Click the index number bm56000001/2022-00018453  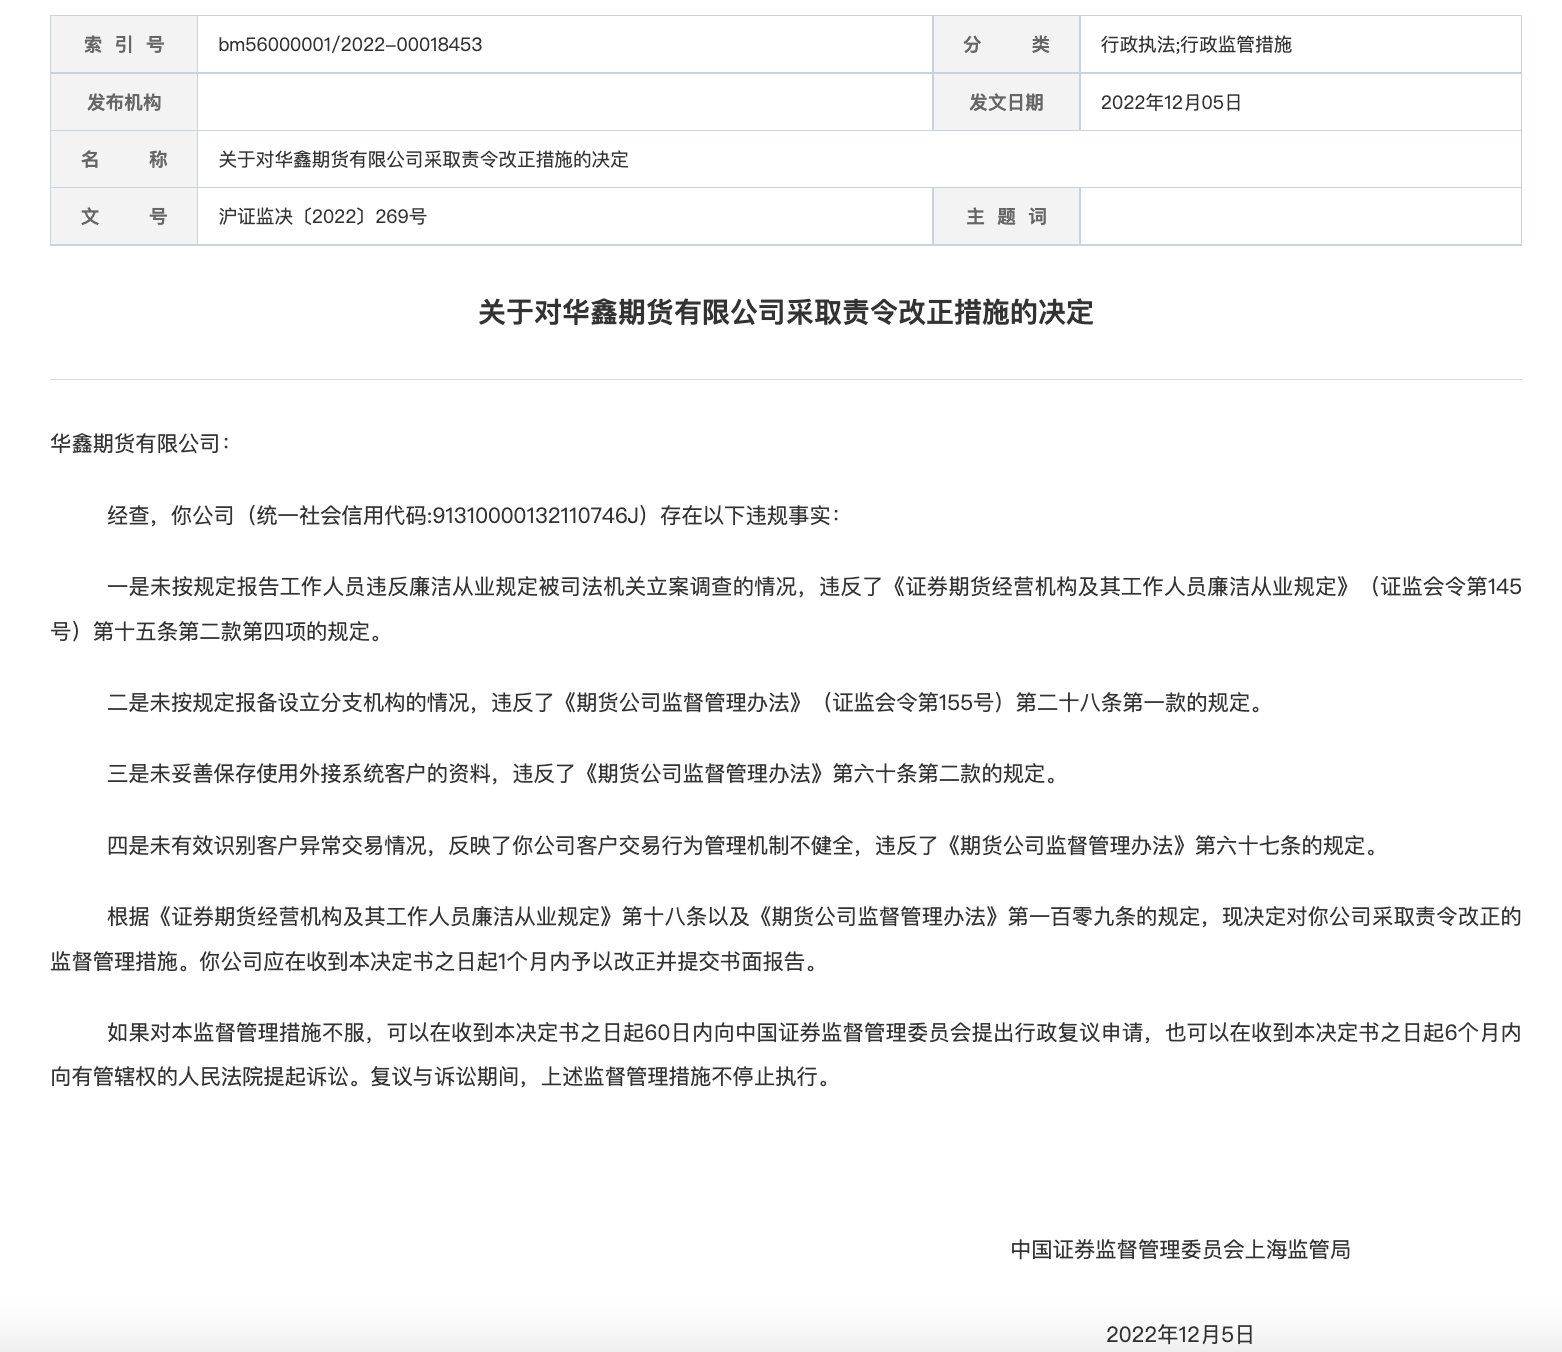(x=350, y=44)
